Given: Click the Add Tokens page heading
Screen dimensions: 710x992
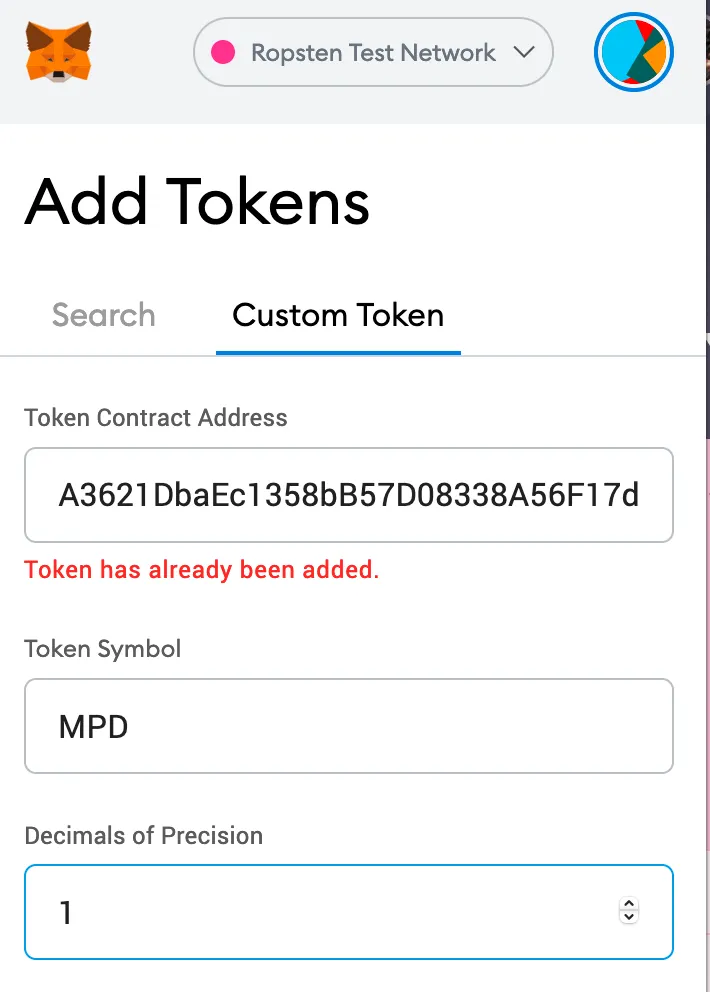Looking at the screenshot, I should click(x=197, y=202).
